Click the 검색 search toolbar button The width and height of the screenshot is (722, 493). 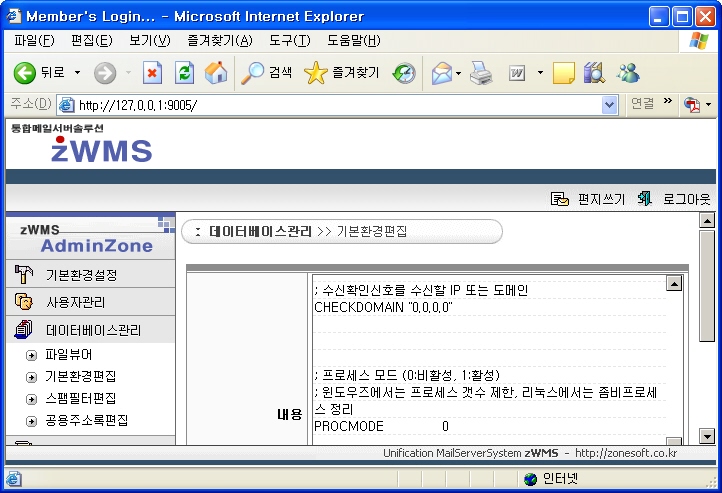[x=268, y=73]
